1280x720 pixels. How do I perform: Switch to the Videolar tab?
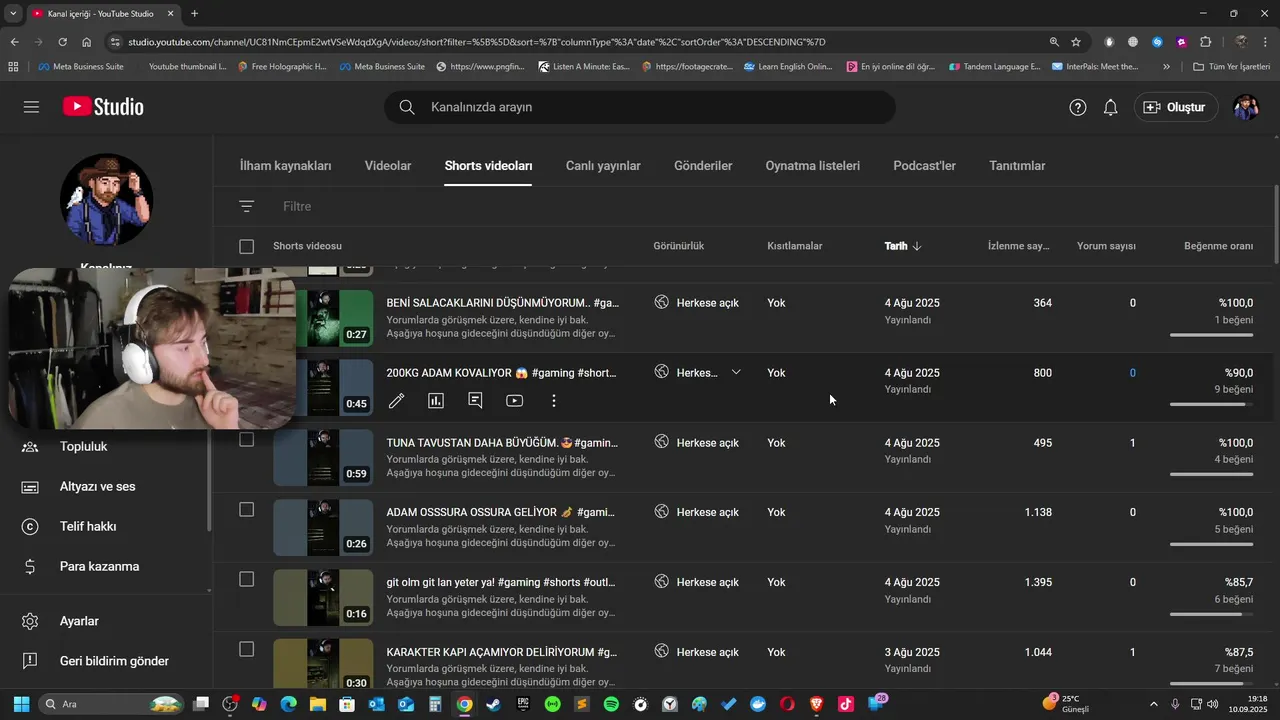[x=388, y=166]
